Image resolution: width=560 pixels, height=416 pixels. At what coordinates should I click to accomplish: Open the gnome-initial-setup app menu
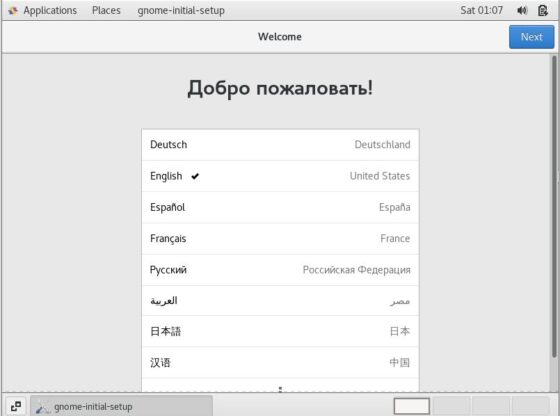(x=181, y=10)
